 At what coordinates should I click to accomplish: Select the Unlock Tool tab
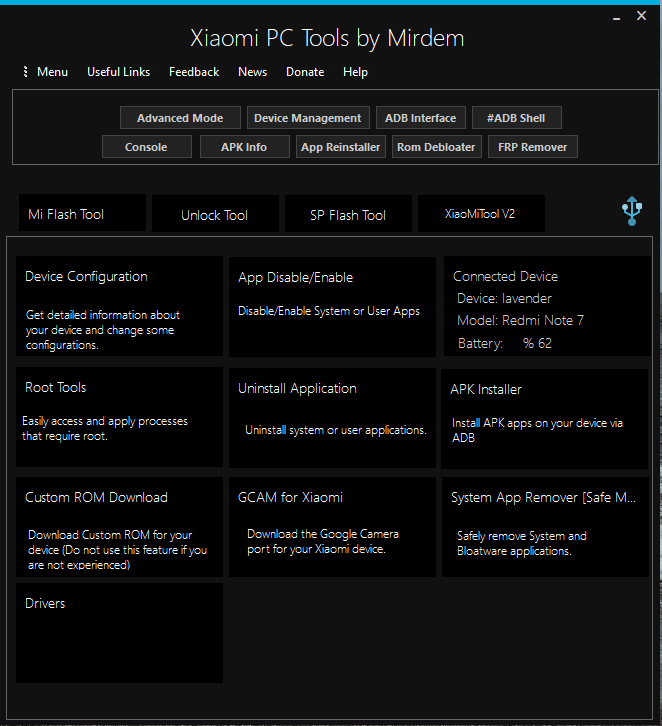[x=215, y=213]
